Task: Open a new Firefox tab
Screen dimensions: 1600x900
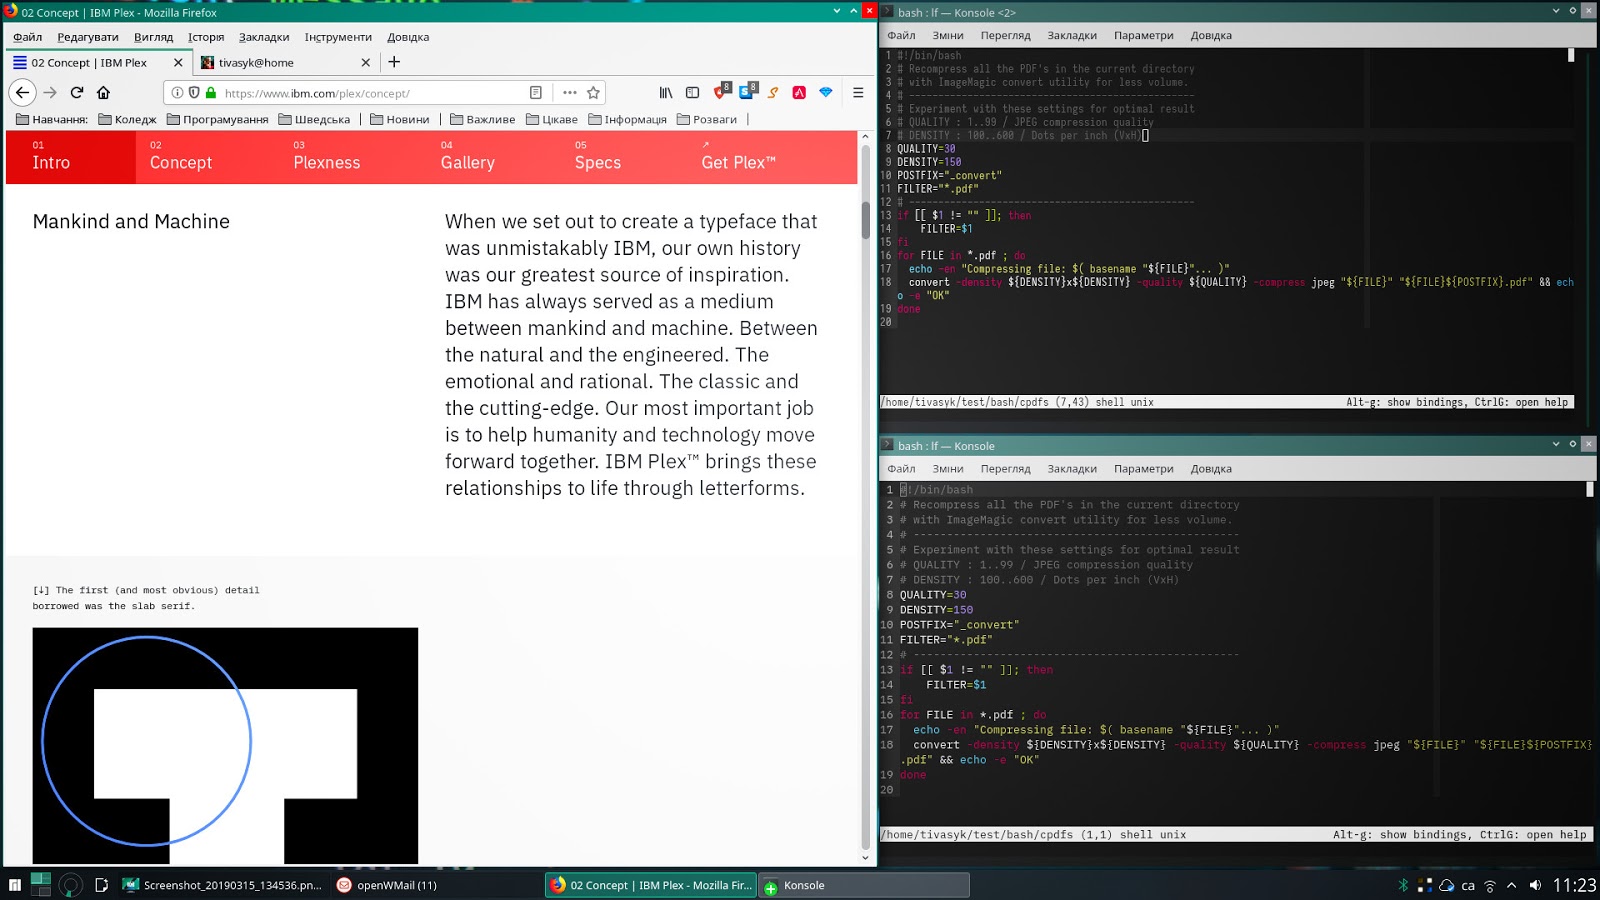Action: point(394,62)
